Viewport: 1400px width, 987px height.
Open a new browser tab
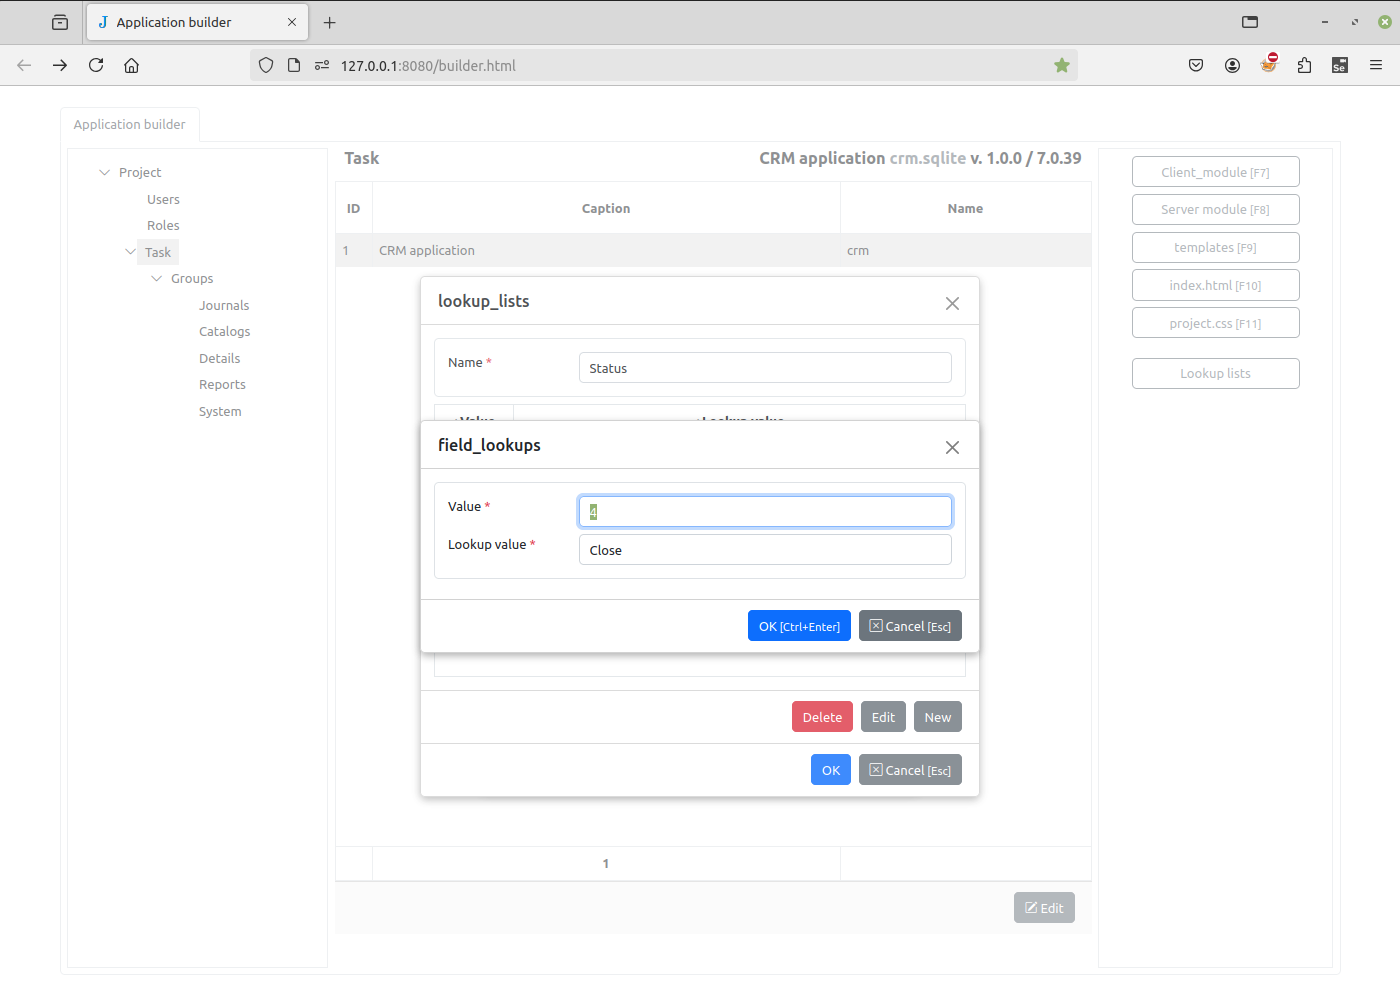point(330,22)
